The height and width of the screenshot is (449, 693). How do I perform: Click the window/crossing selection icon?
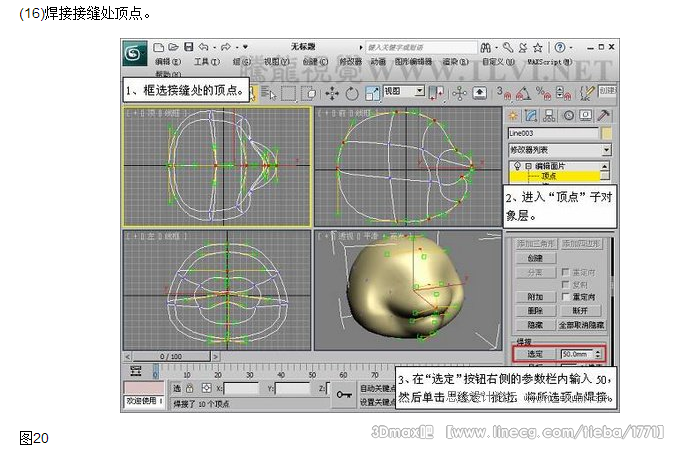click(x=308, y=94)
